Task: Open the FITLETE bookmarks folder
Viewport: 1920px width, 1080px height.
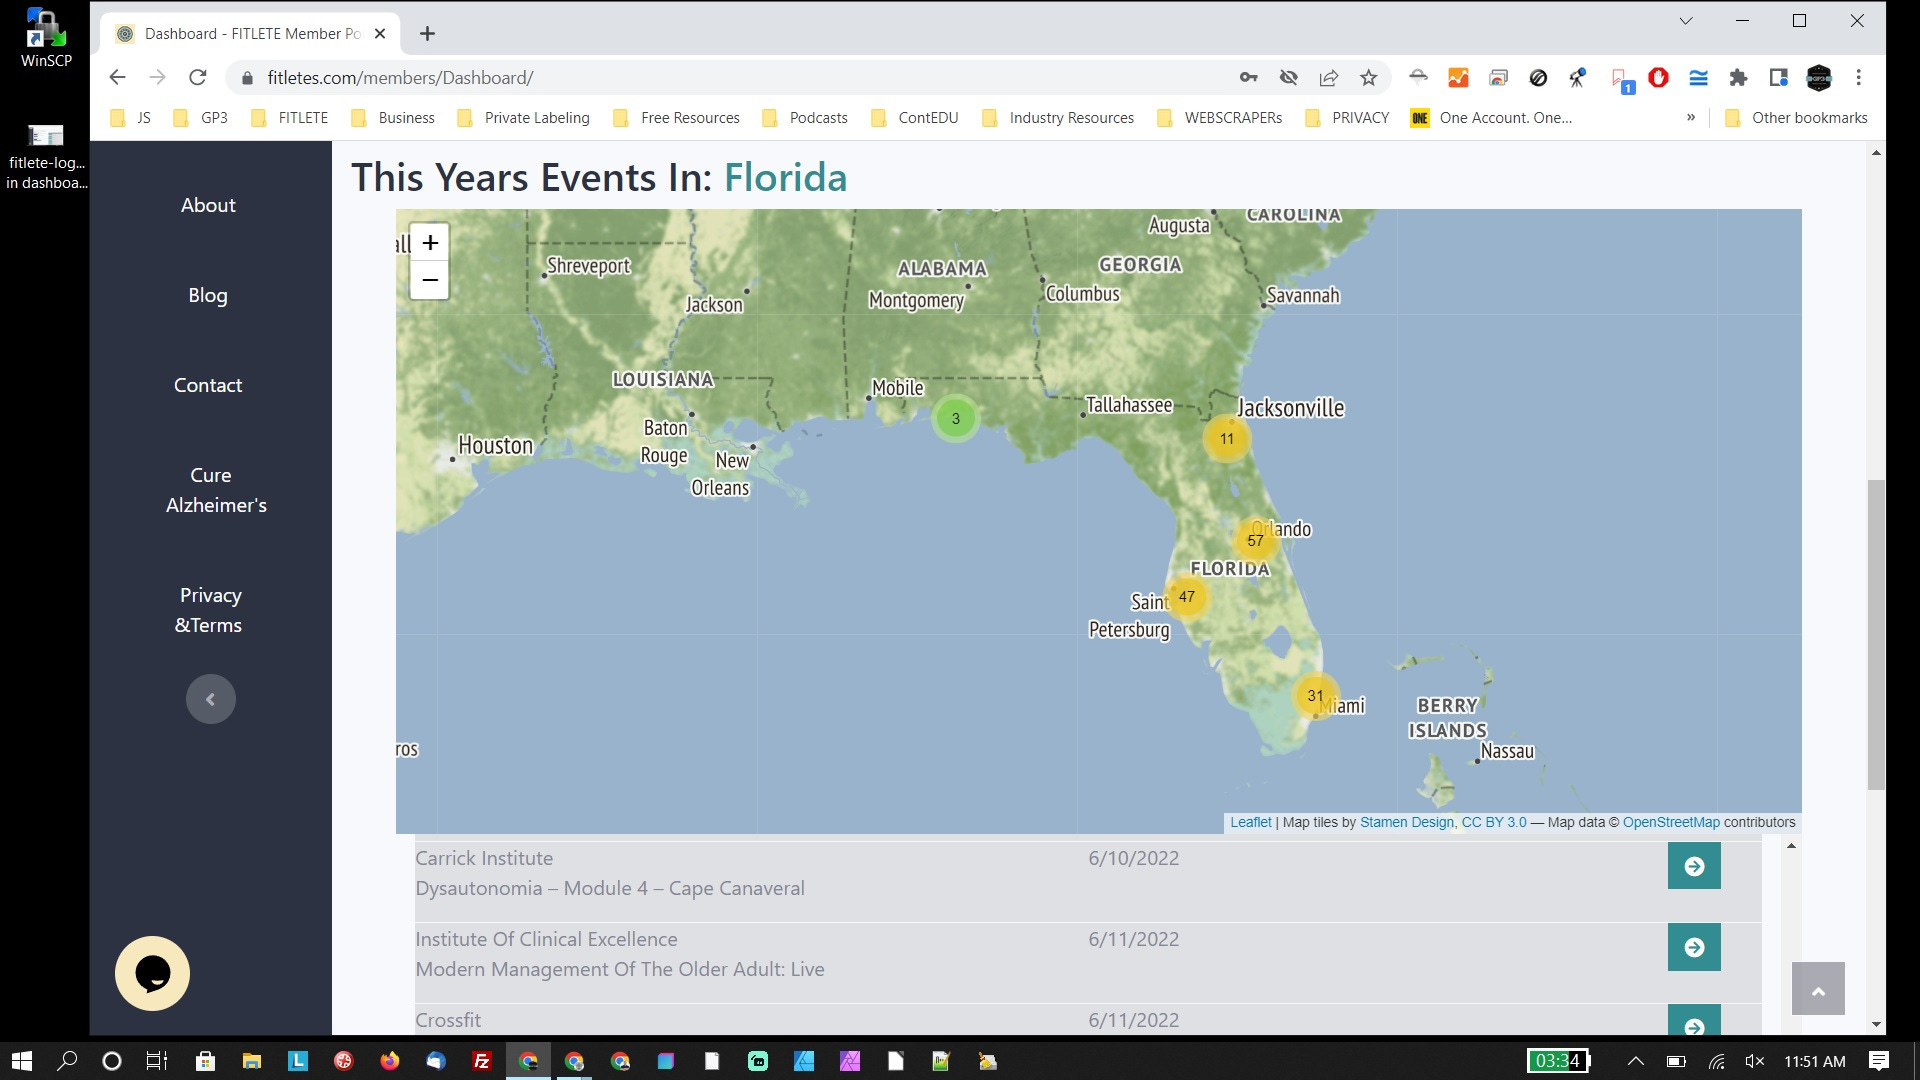Action: (290, 118)
